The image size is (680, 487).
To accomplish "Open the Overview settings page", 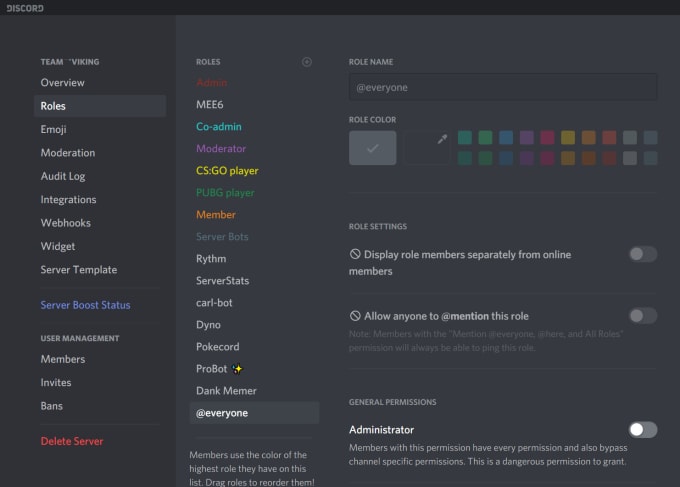I will click(62, 82).
